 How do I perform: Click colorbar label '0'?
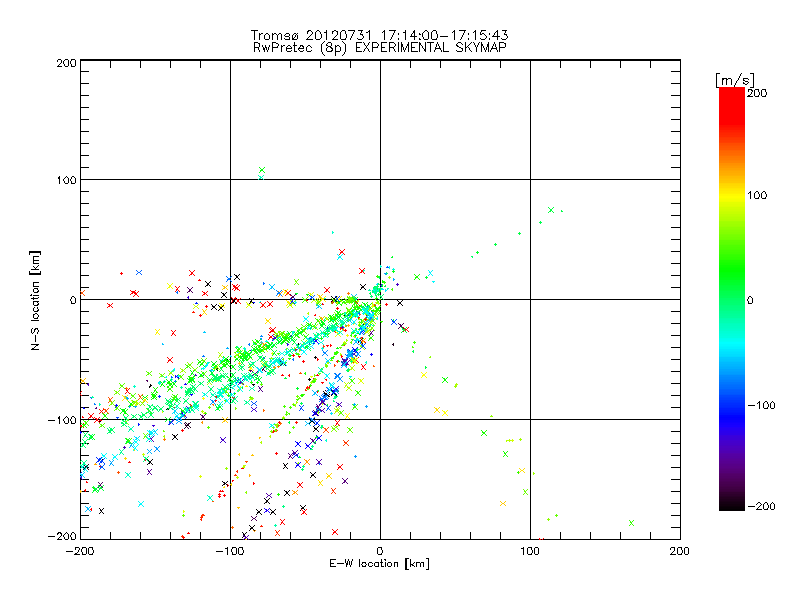[750, 300]
